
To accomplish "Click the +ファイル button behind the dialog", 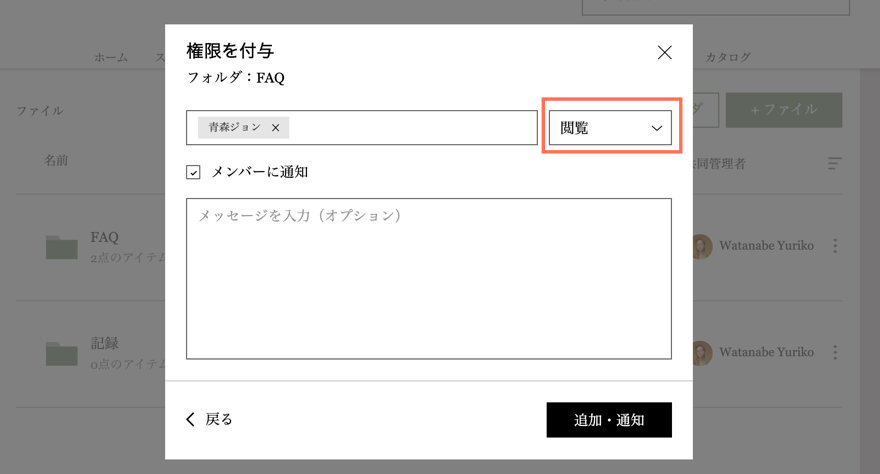I will click(x=783, y=110).
